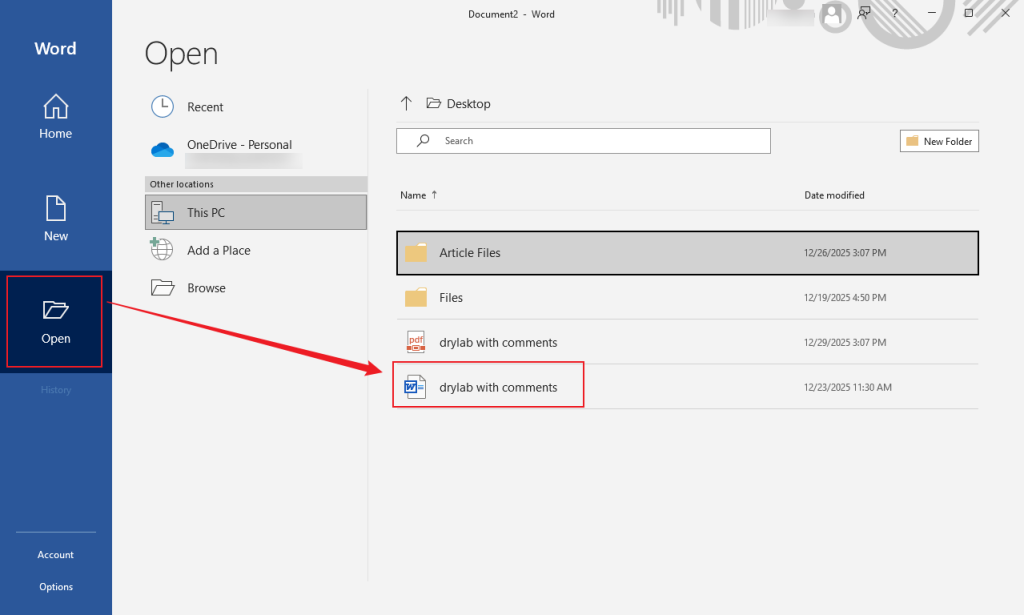Open the Files folder

451,298
